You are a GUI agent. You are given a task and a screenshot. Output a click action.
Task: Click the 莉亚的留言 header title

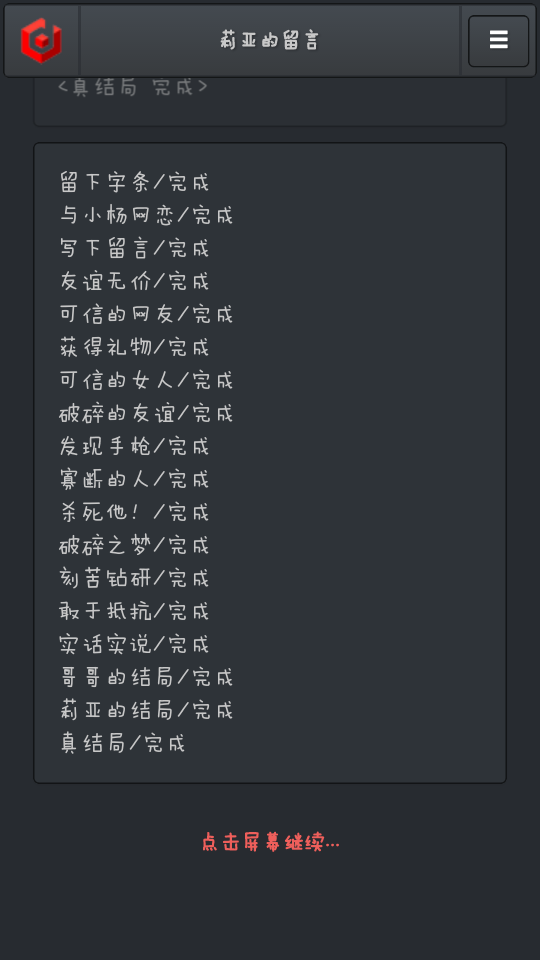pyautogui.click(x=269, y=41)
